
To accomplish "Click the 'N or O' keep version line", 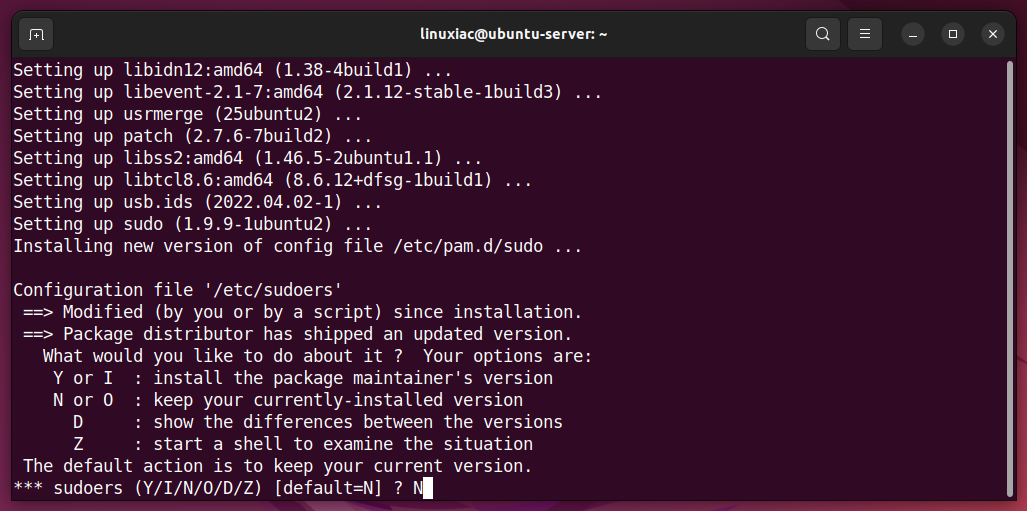I will coord(288,400).
